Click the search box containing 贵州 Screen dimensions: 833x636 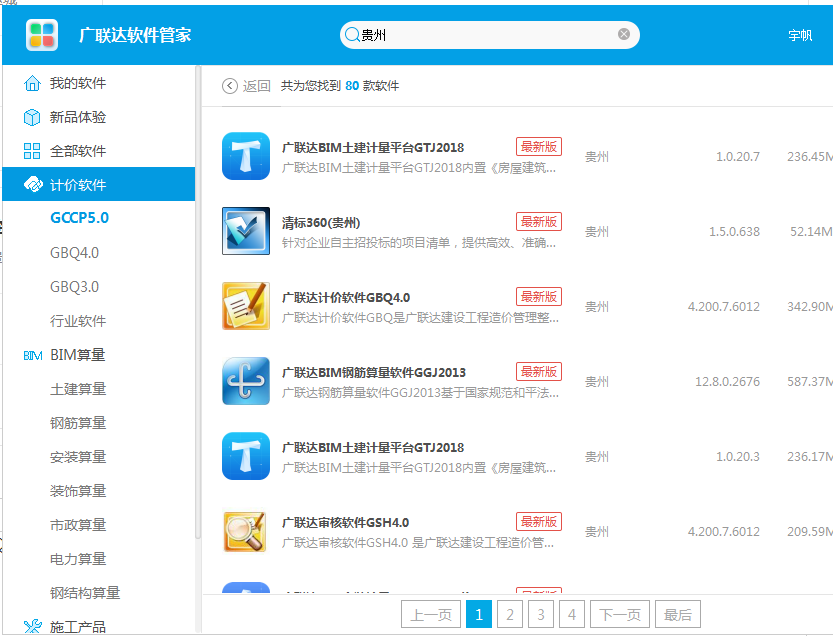(x=489, y=35)
